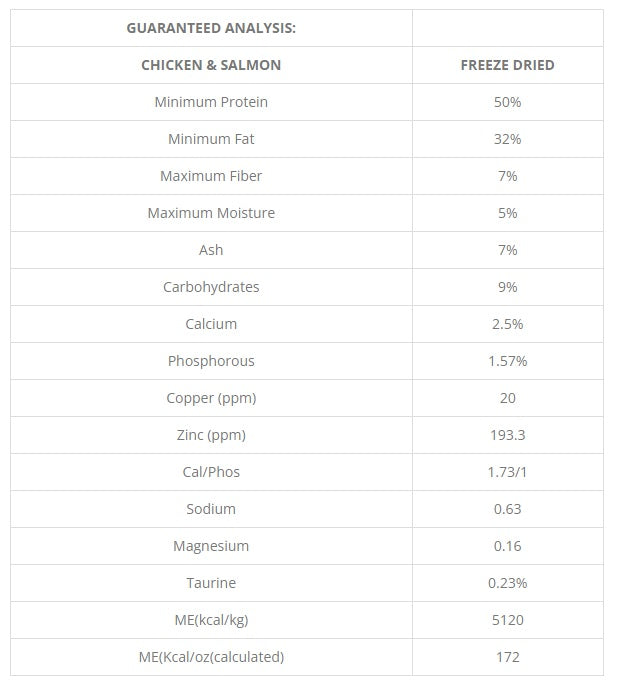This screenshot has width=617, height=689.
Task: Click the 50% protein value
Action: point(508,102)
